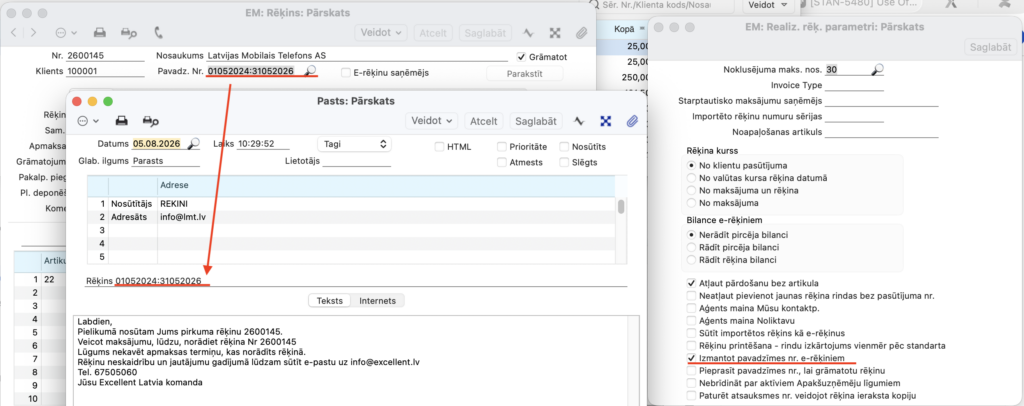1024x406 pixels.
Task: Print the invoice in Rēķins window
Action: tap(99, 32)
